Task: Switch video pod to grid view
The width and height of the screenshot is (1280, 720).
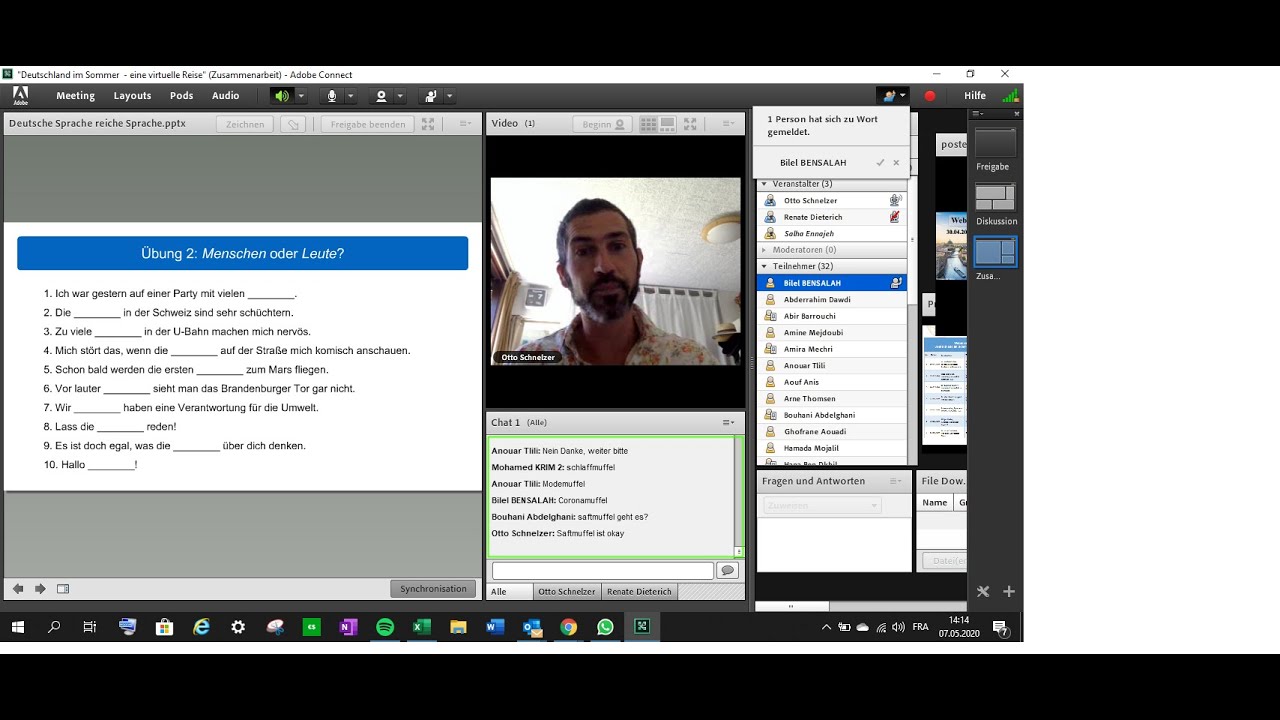Action: coord(649,124)
